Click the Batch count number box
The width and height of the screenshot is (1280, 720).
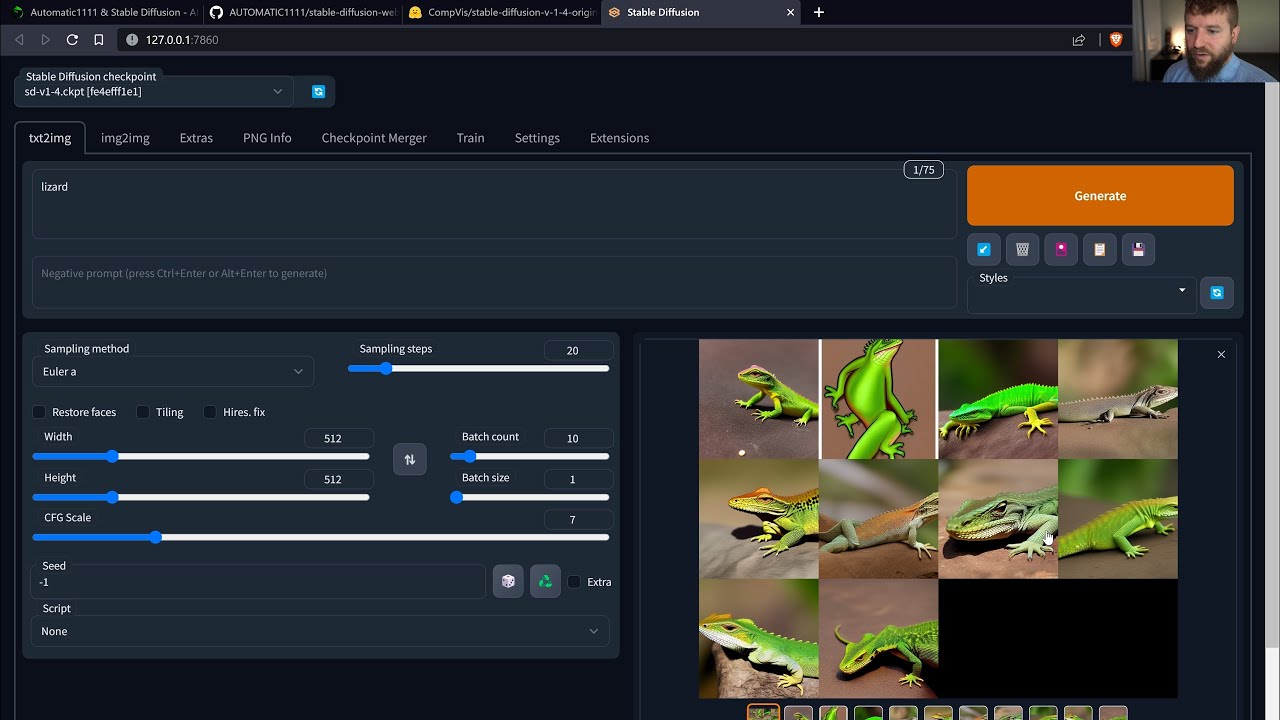click(x=576, y=439)
